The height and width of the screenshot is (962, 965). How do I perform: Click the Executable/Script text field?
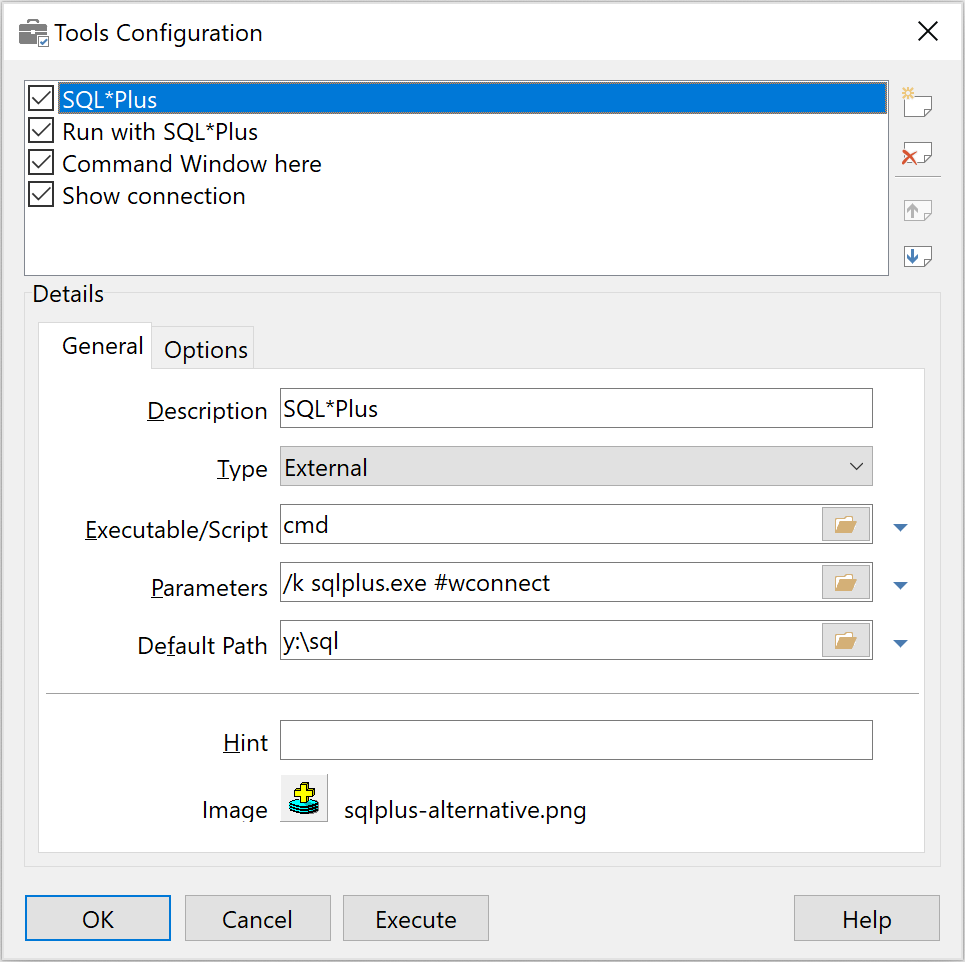pyautogui.click(x=551, y=524)
